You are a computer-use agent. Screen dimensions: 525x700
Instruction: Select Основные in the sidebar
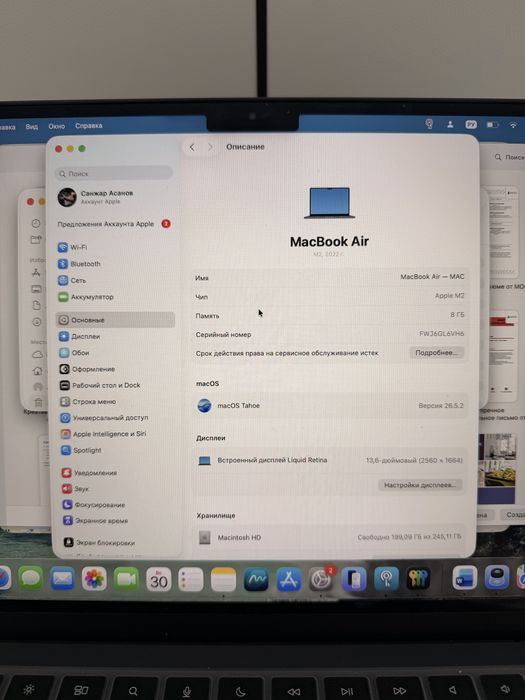115,320
